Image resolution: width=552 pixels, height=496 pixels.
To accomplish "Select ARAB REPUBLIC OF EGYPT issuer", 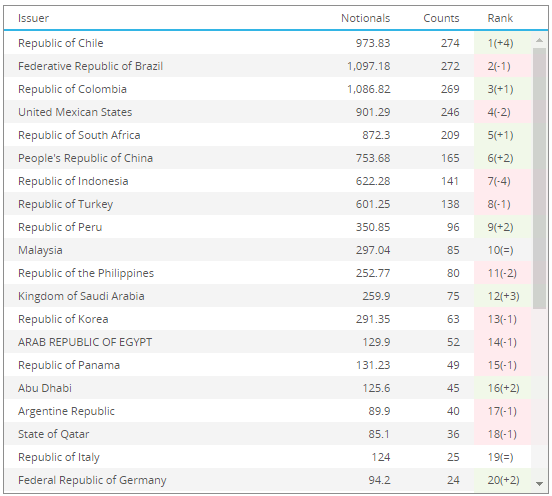I will [x=85, y=342].
